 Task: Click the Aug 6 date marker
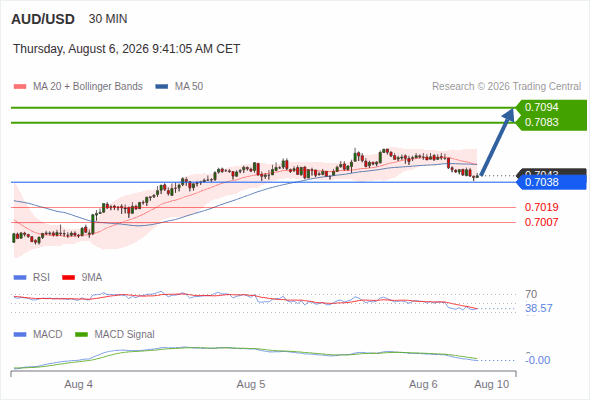423,385
